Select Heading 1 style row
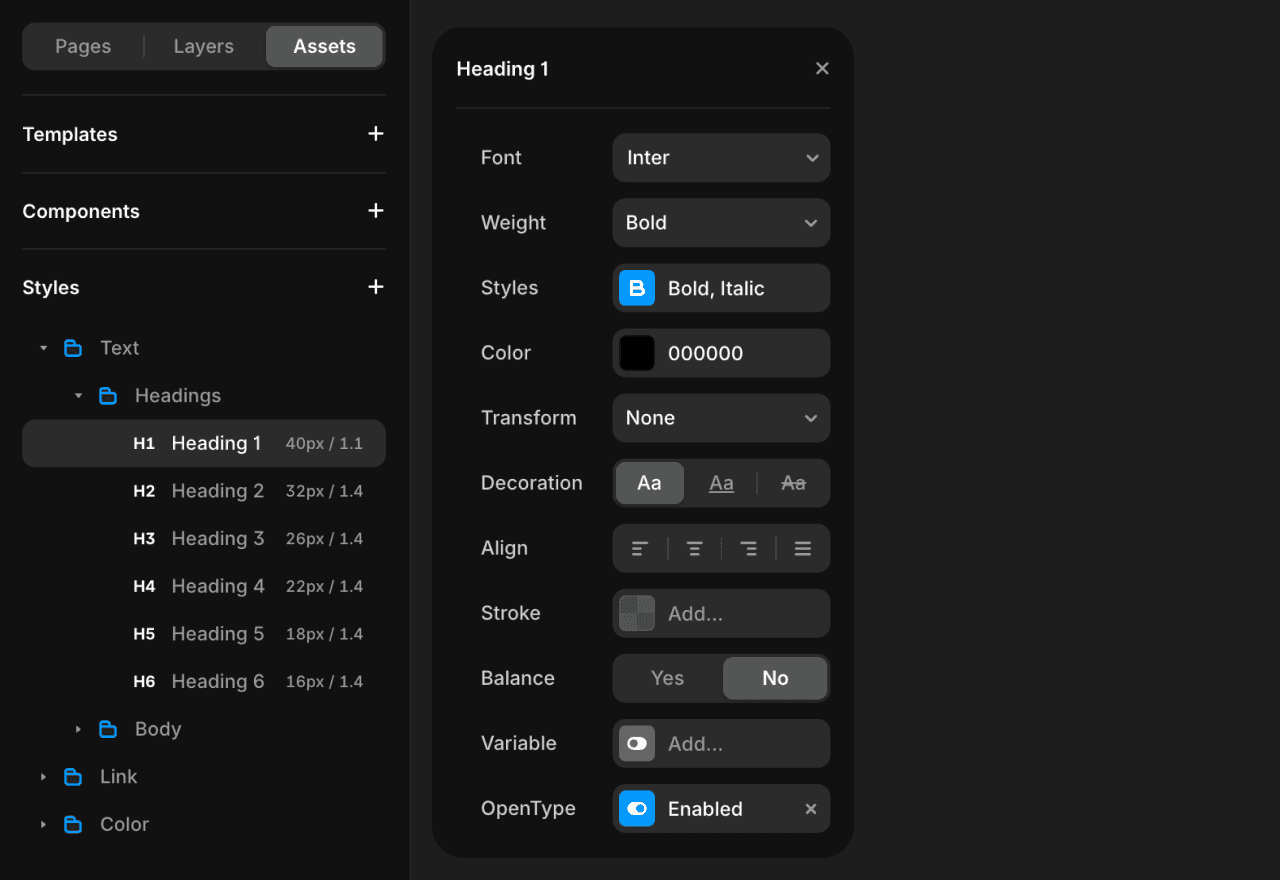The width and height of the screenshot is (1280, 880). point(204,443)
